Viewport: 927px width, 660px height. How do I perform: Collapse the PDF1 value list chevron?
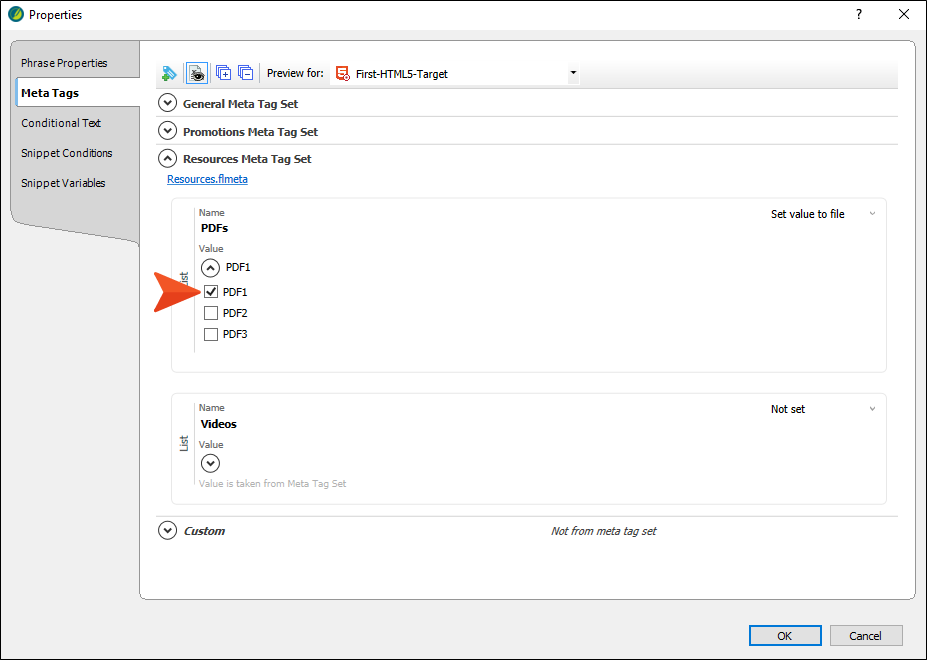[x=210, y=268]
